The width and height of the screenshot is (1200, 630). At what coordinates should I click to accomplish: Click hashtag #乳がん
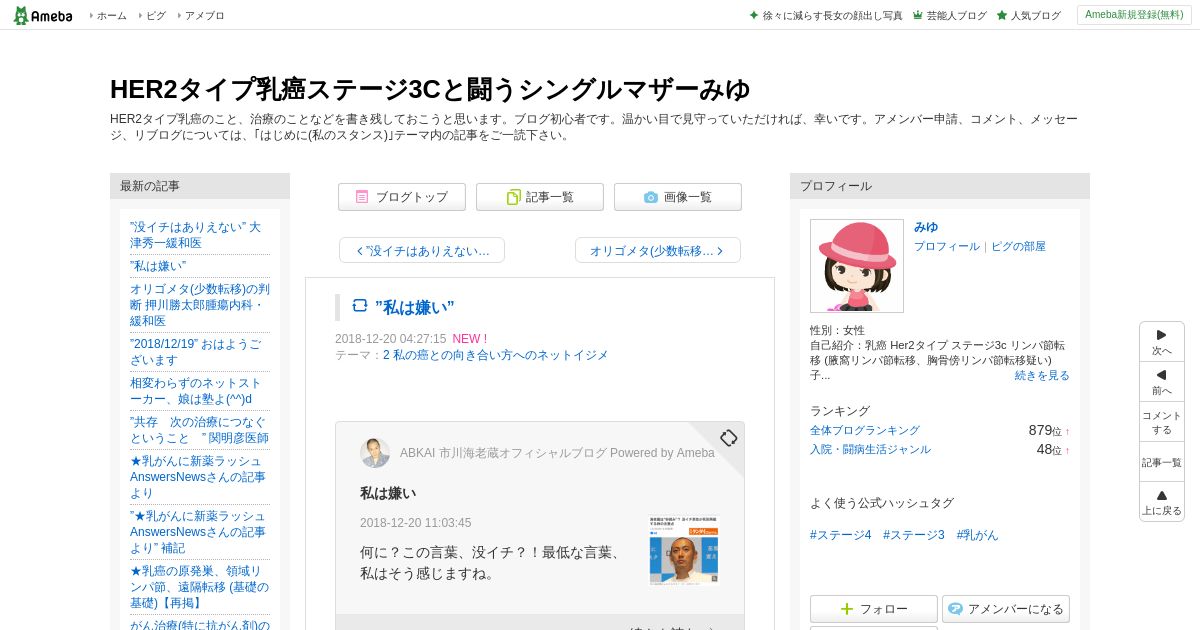click(977, 535)
